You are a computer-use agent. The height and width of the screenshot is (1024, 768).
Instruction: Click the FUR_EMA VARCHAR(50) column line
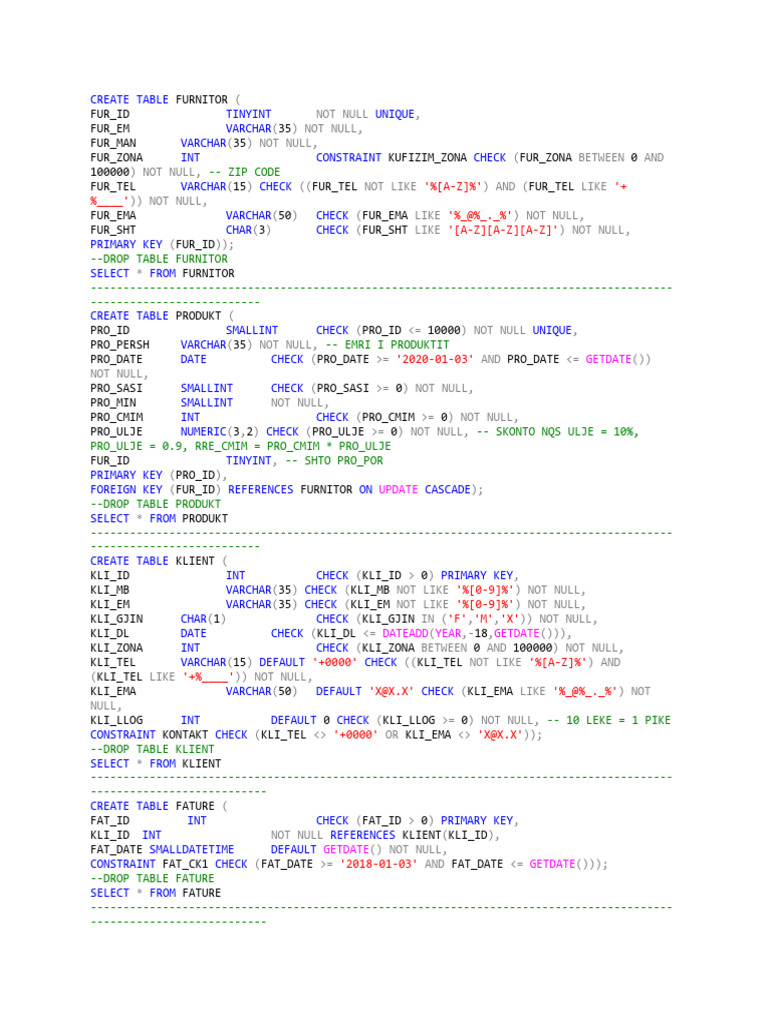pos(337,216)
